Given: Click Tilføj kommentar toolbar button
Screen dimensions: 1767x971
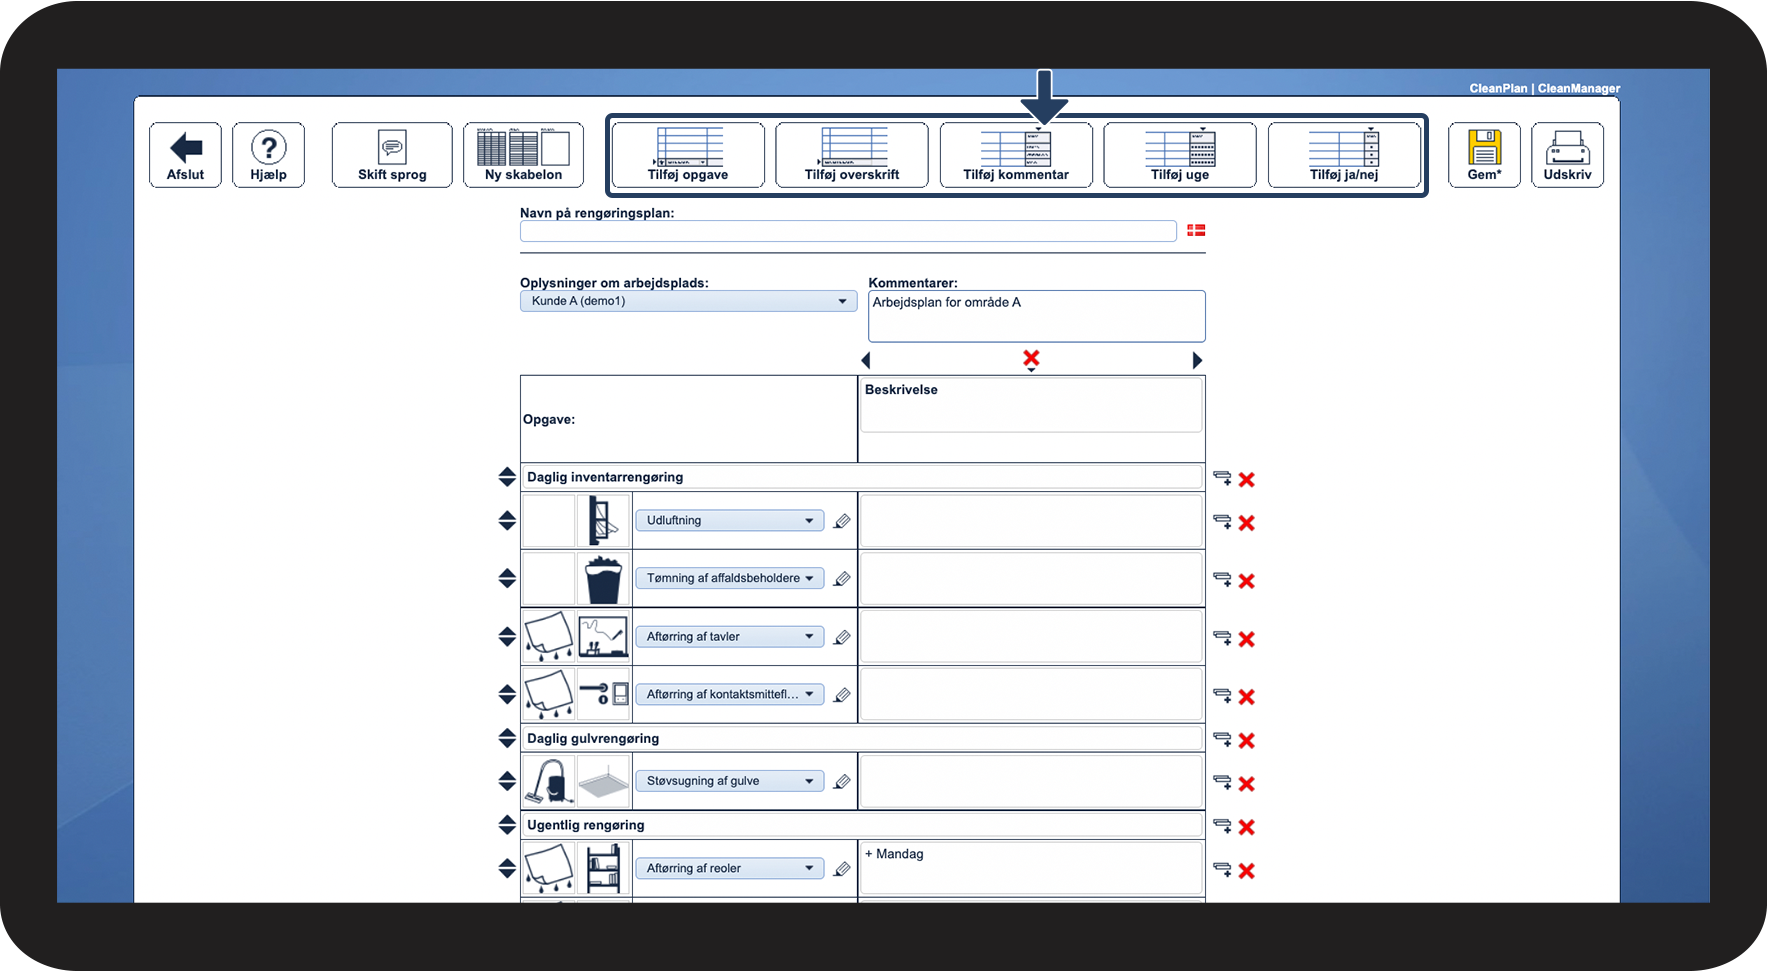Looking at the screenshot, I should [x=1016, y=155].
